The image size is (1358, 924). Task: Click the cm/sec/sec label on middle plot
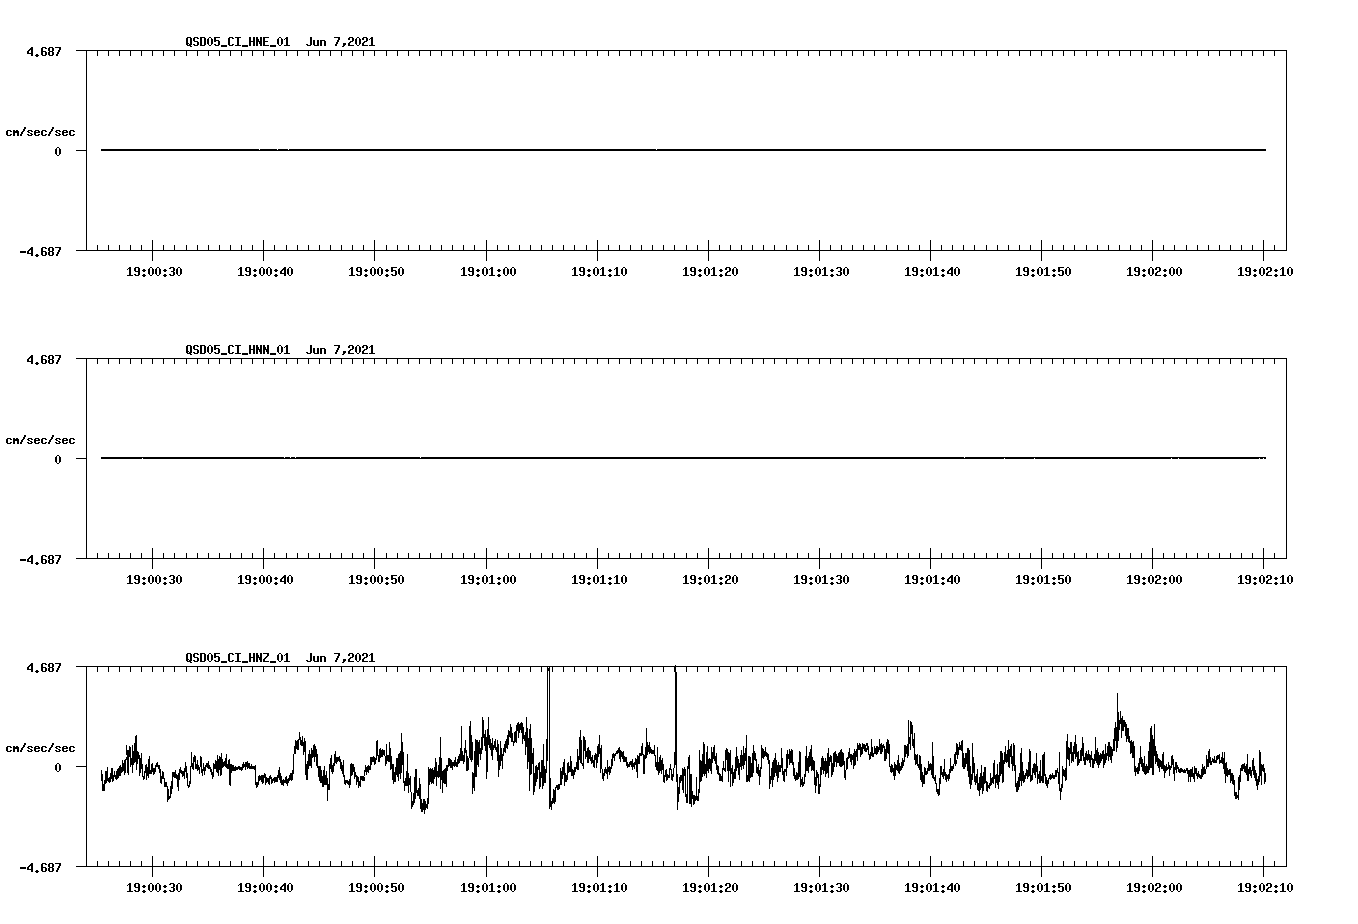(41, 439)
